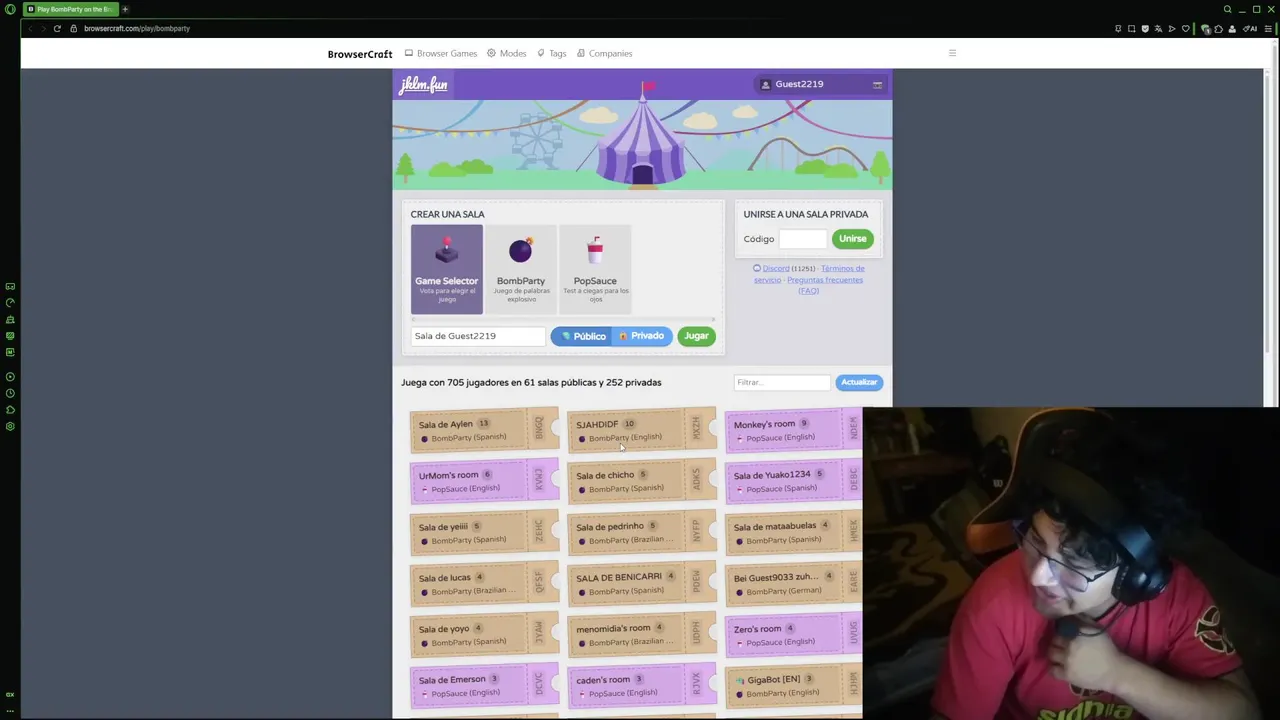
Task: Open the AI assistant button
Action: coord(1250,28)
